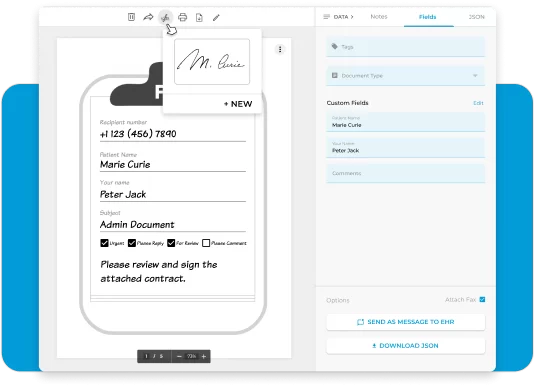Check the Please Comment checkbox
534x388 pixels.
206,243
